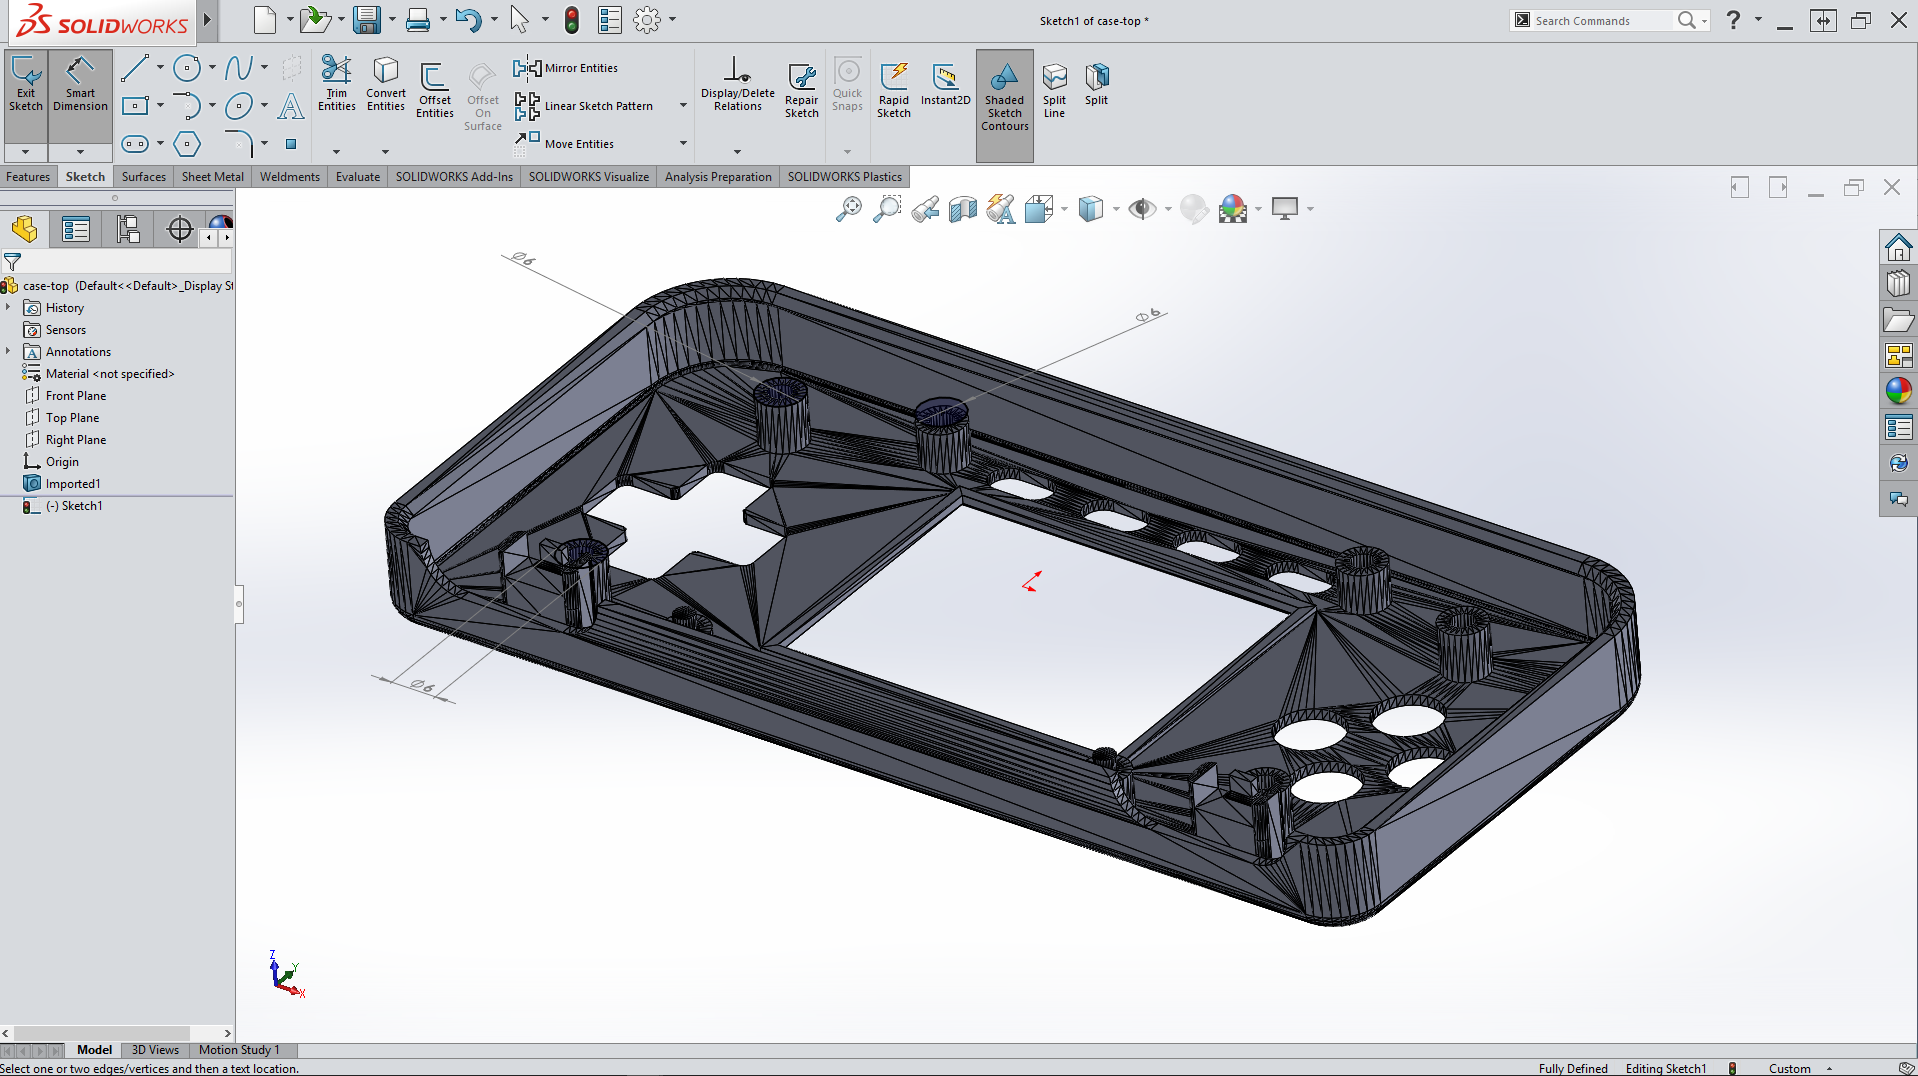Expand the Annotations tree node
Screen dimensions: 1918x1076
(x=8, y=352)
